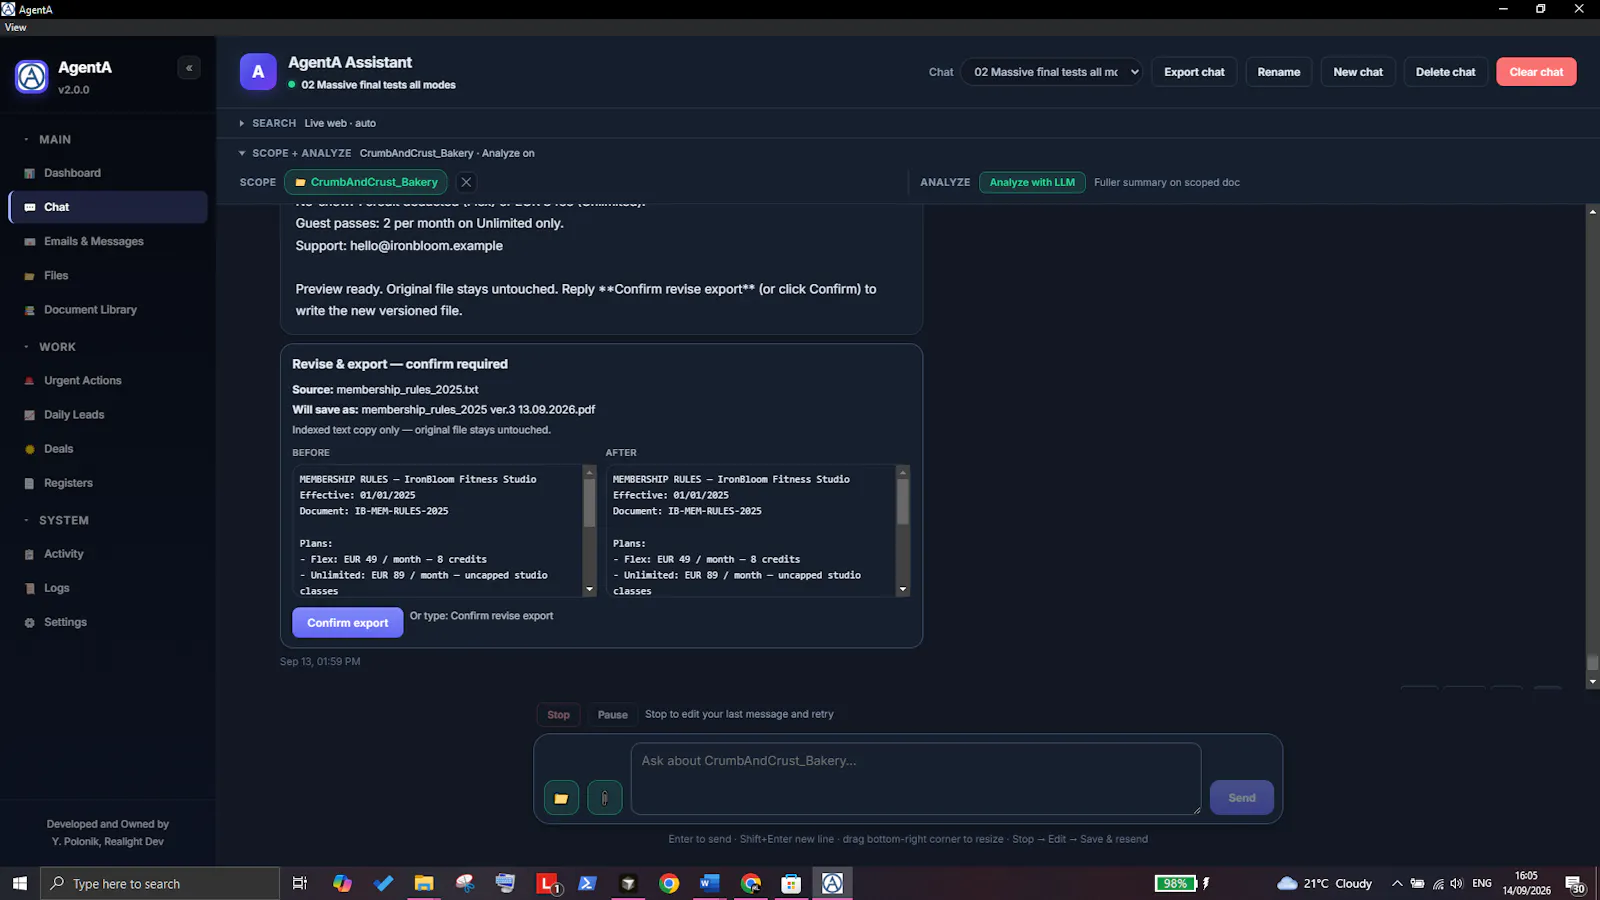Screen dimensions: 1600x900
Task: Focus the Ask about CrumbAndCrust_Bakery input
Action: (x=916, y=778)
